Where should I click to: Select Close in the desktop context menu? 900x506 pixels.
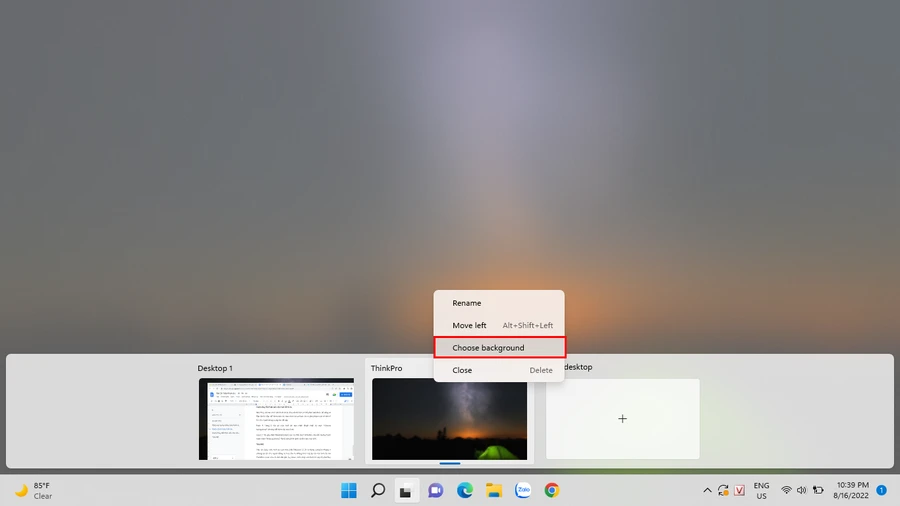click(499, 370)
